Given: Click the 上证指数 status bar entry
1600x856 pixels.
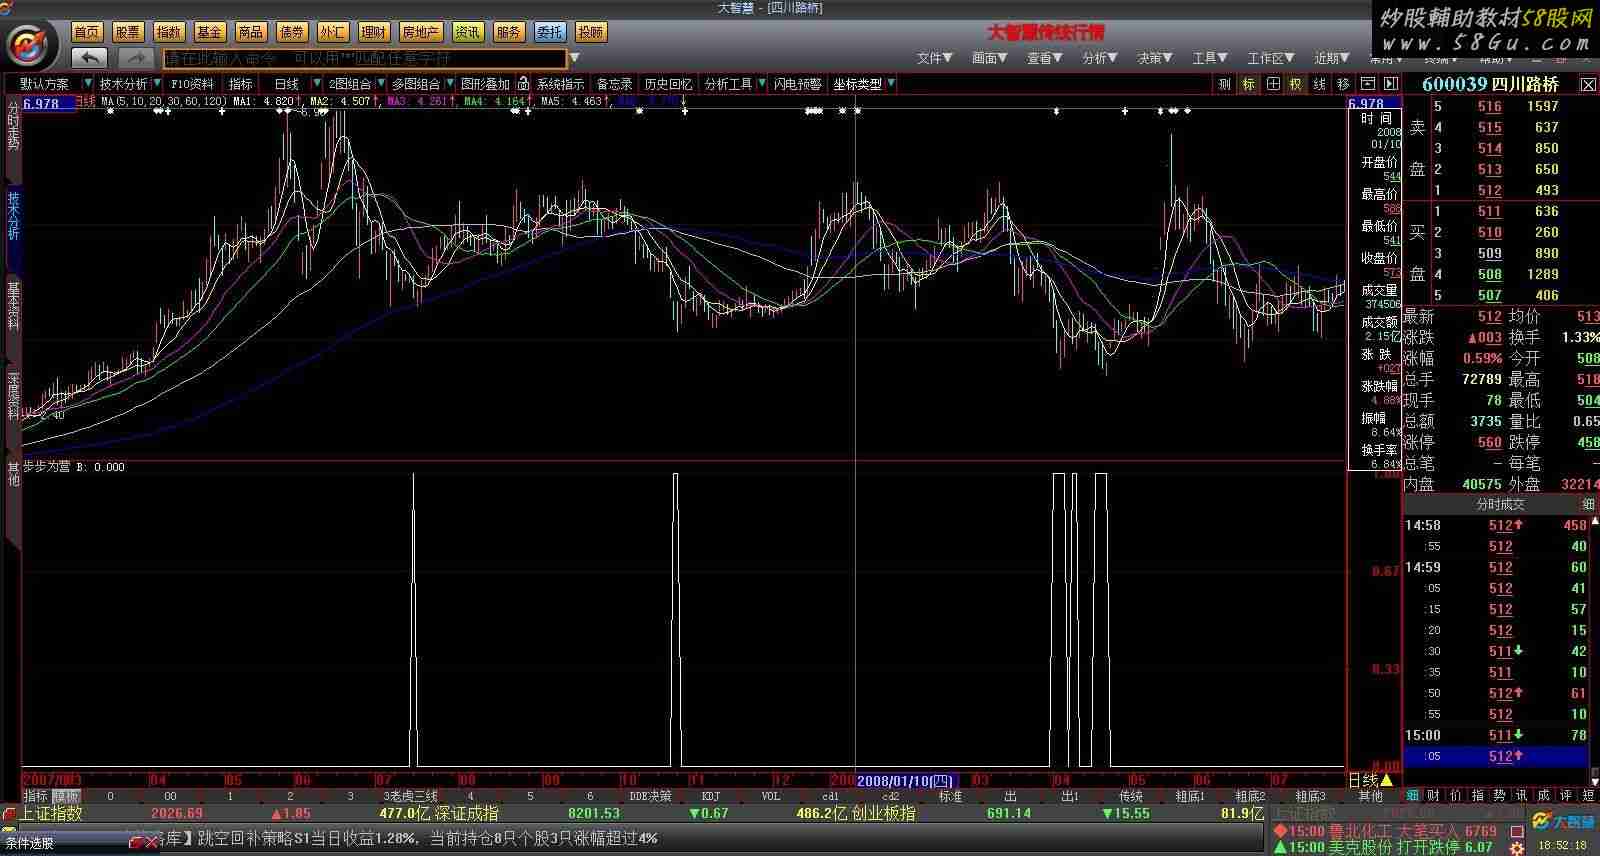Looking at the screenshot, I should 50,813.
